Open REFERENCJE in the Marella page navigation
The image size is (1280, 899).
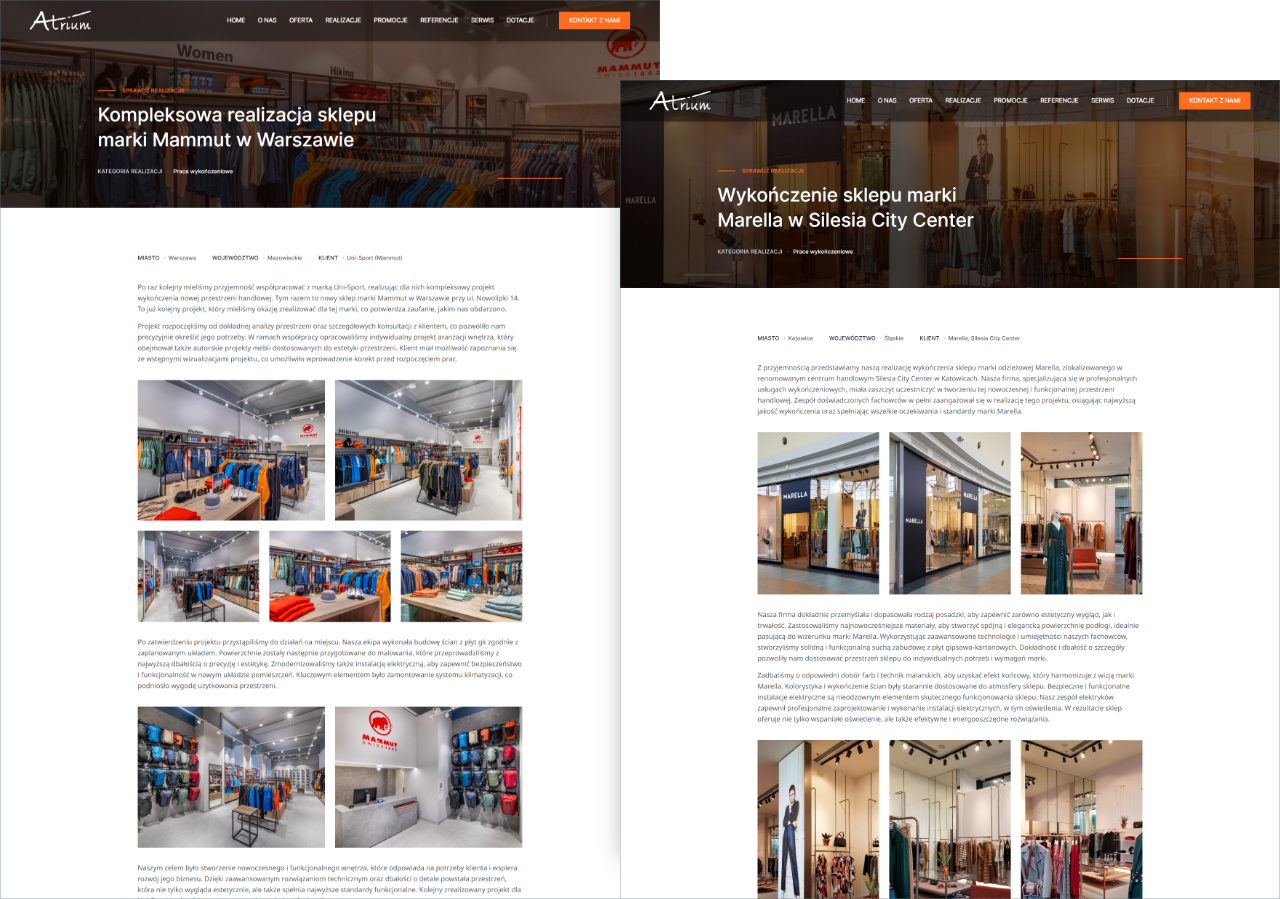(x=1059, y=101)
